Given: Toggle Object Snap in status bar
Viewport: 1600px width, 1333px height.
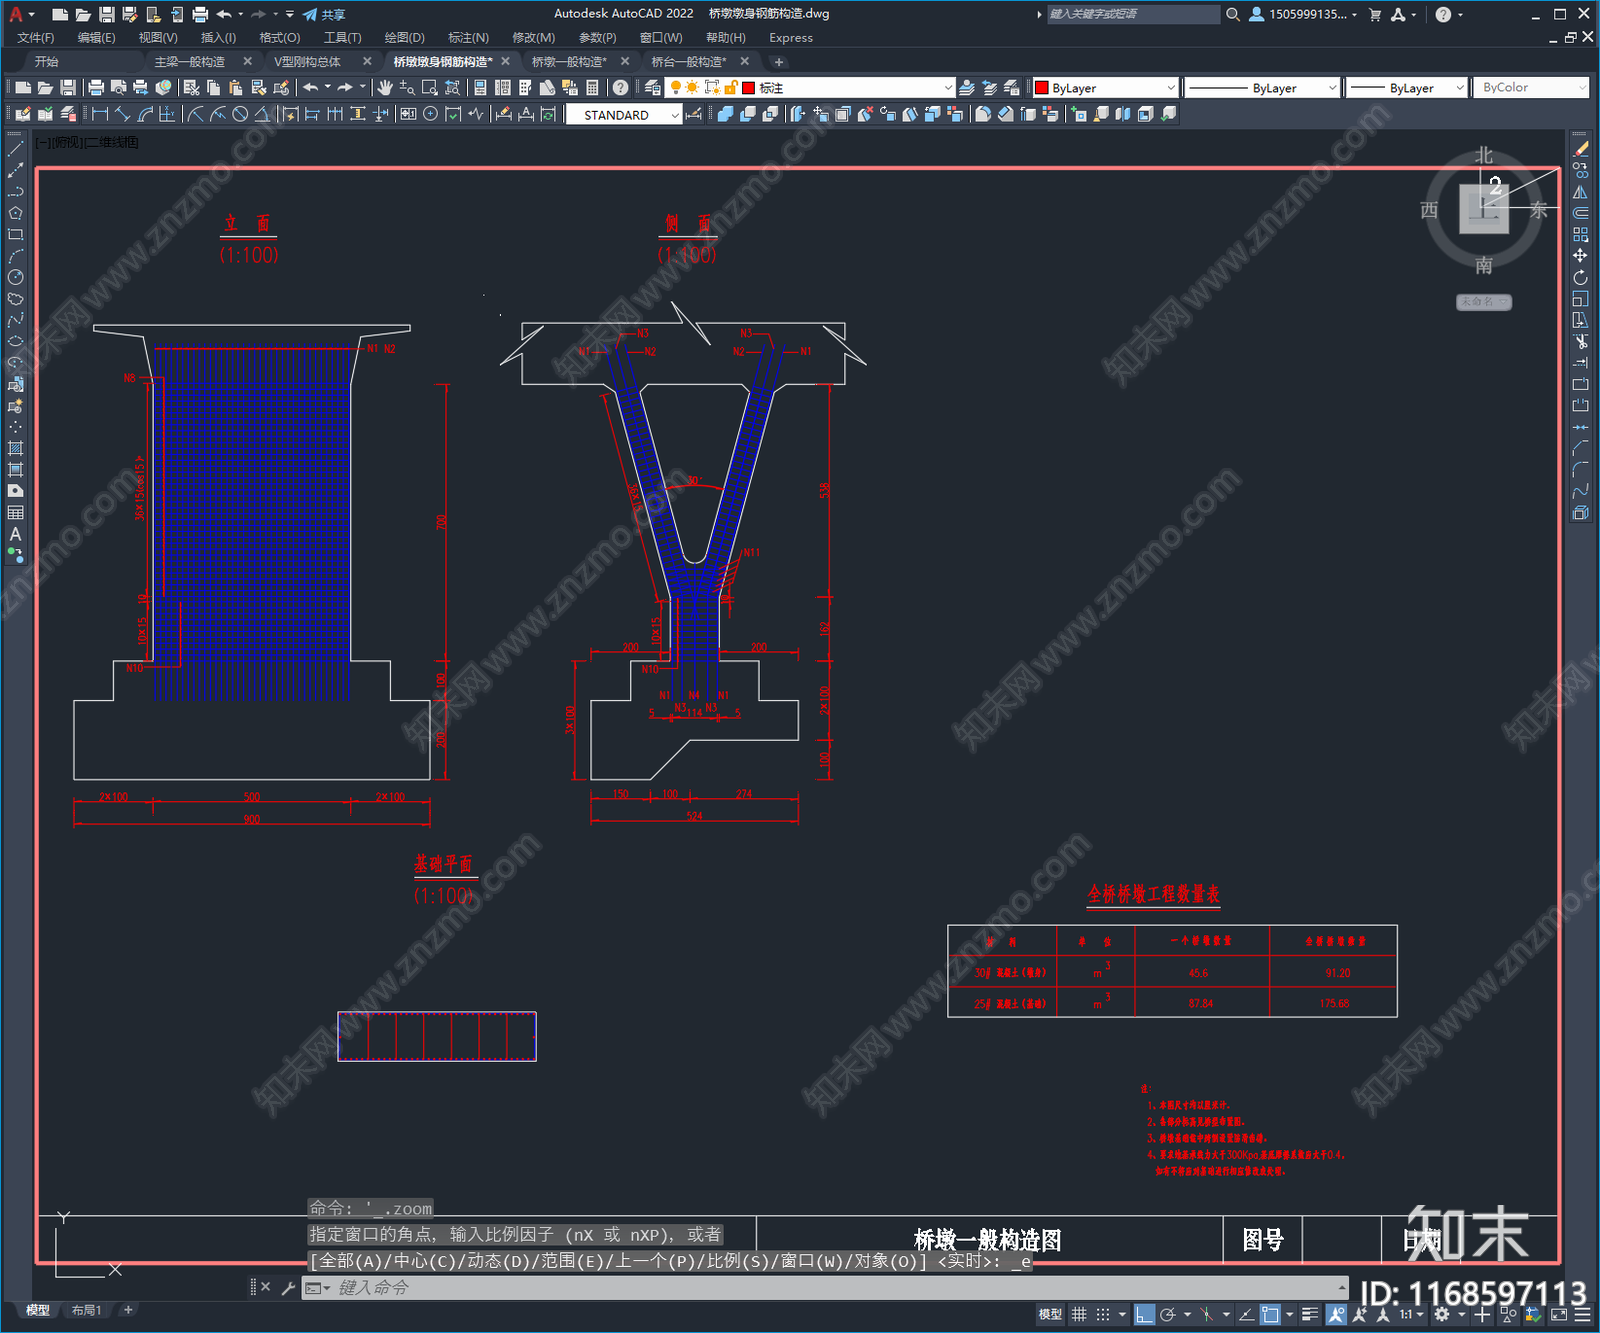Looking at the screenshot, I should pyautogui.click(x=1270, y=1314).
